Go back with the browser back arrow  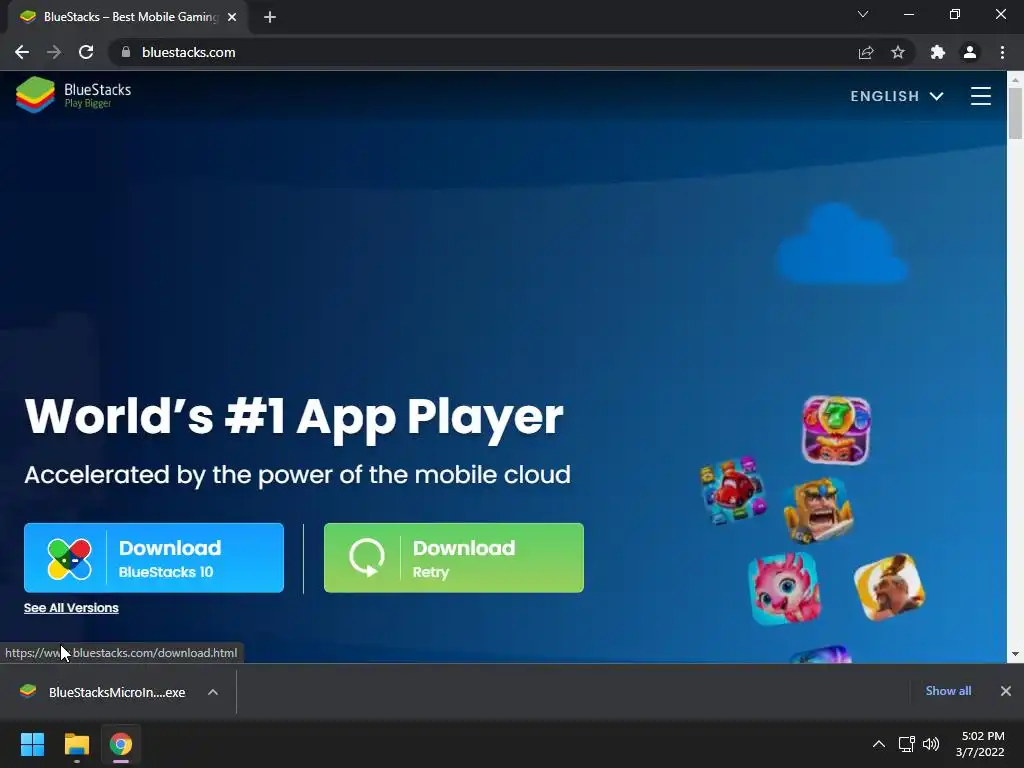pos(22,52)
